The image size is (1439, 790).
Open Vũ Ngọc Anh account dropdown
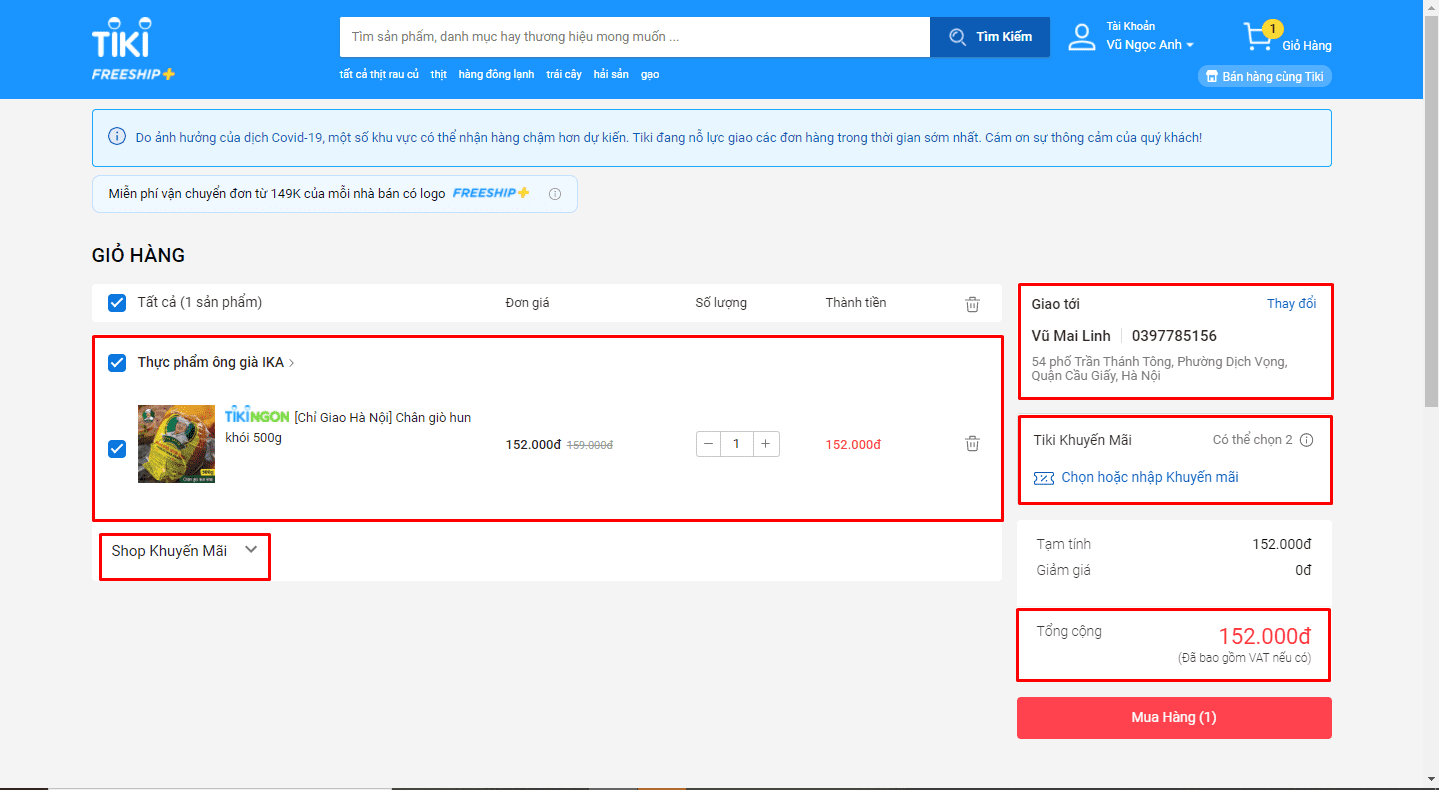pyautogui.click(x=1150, y=45)
